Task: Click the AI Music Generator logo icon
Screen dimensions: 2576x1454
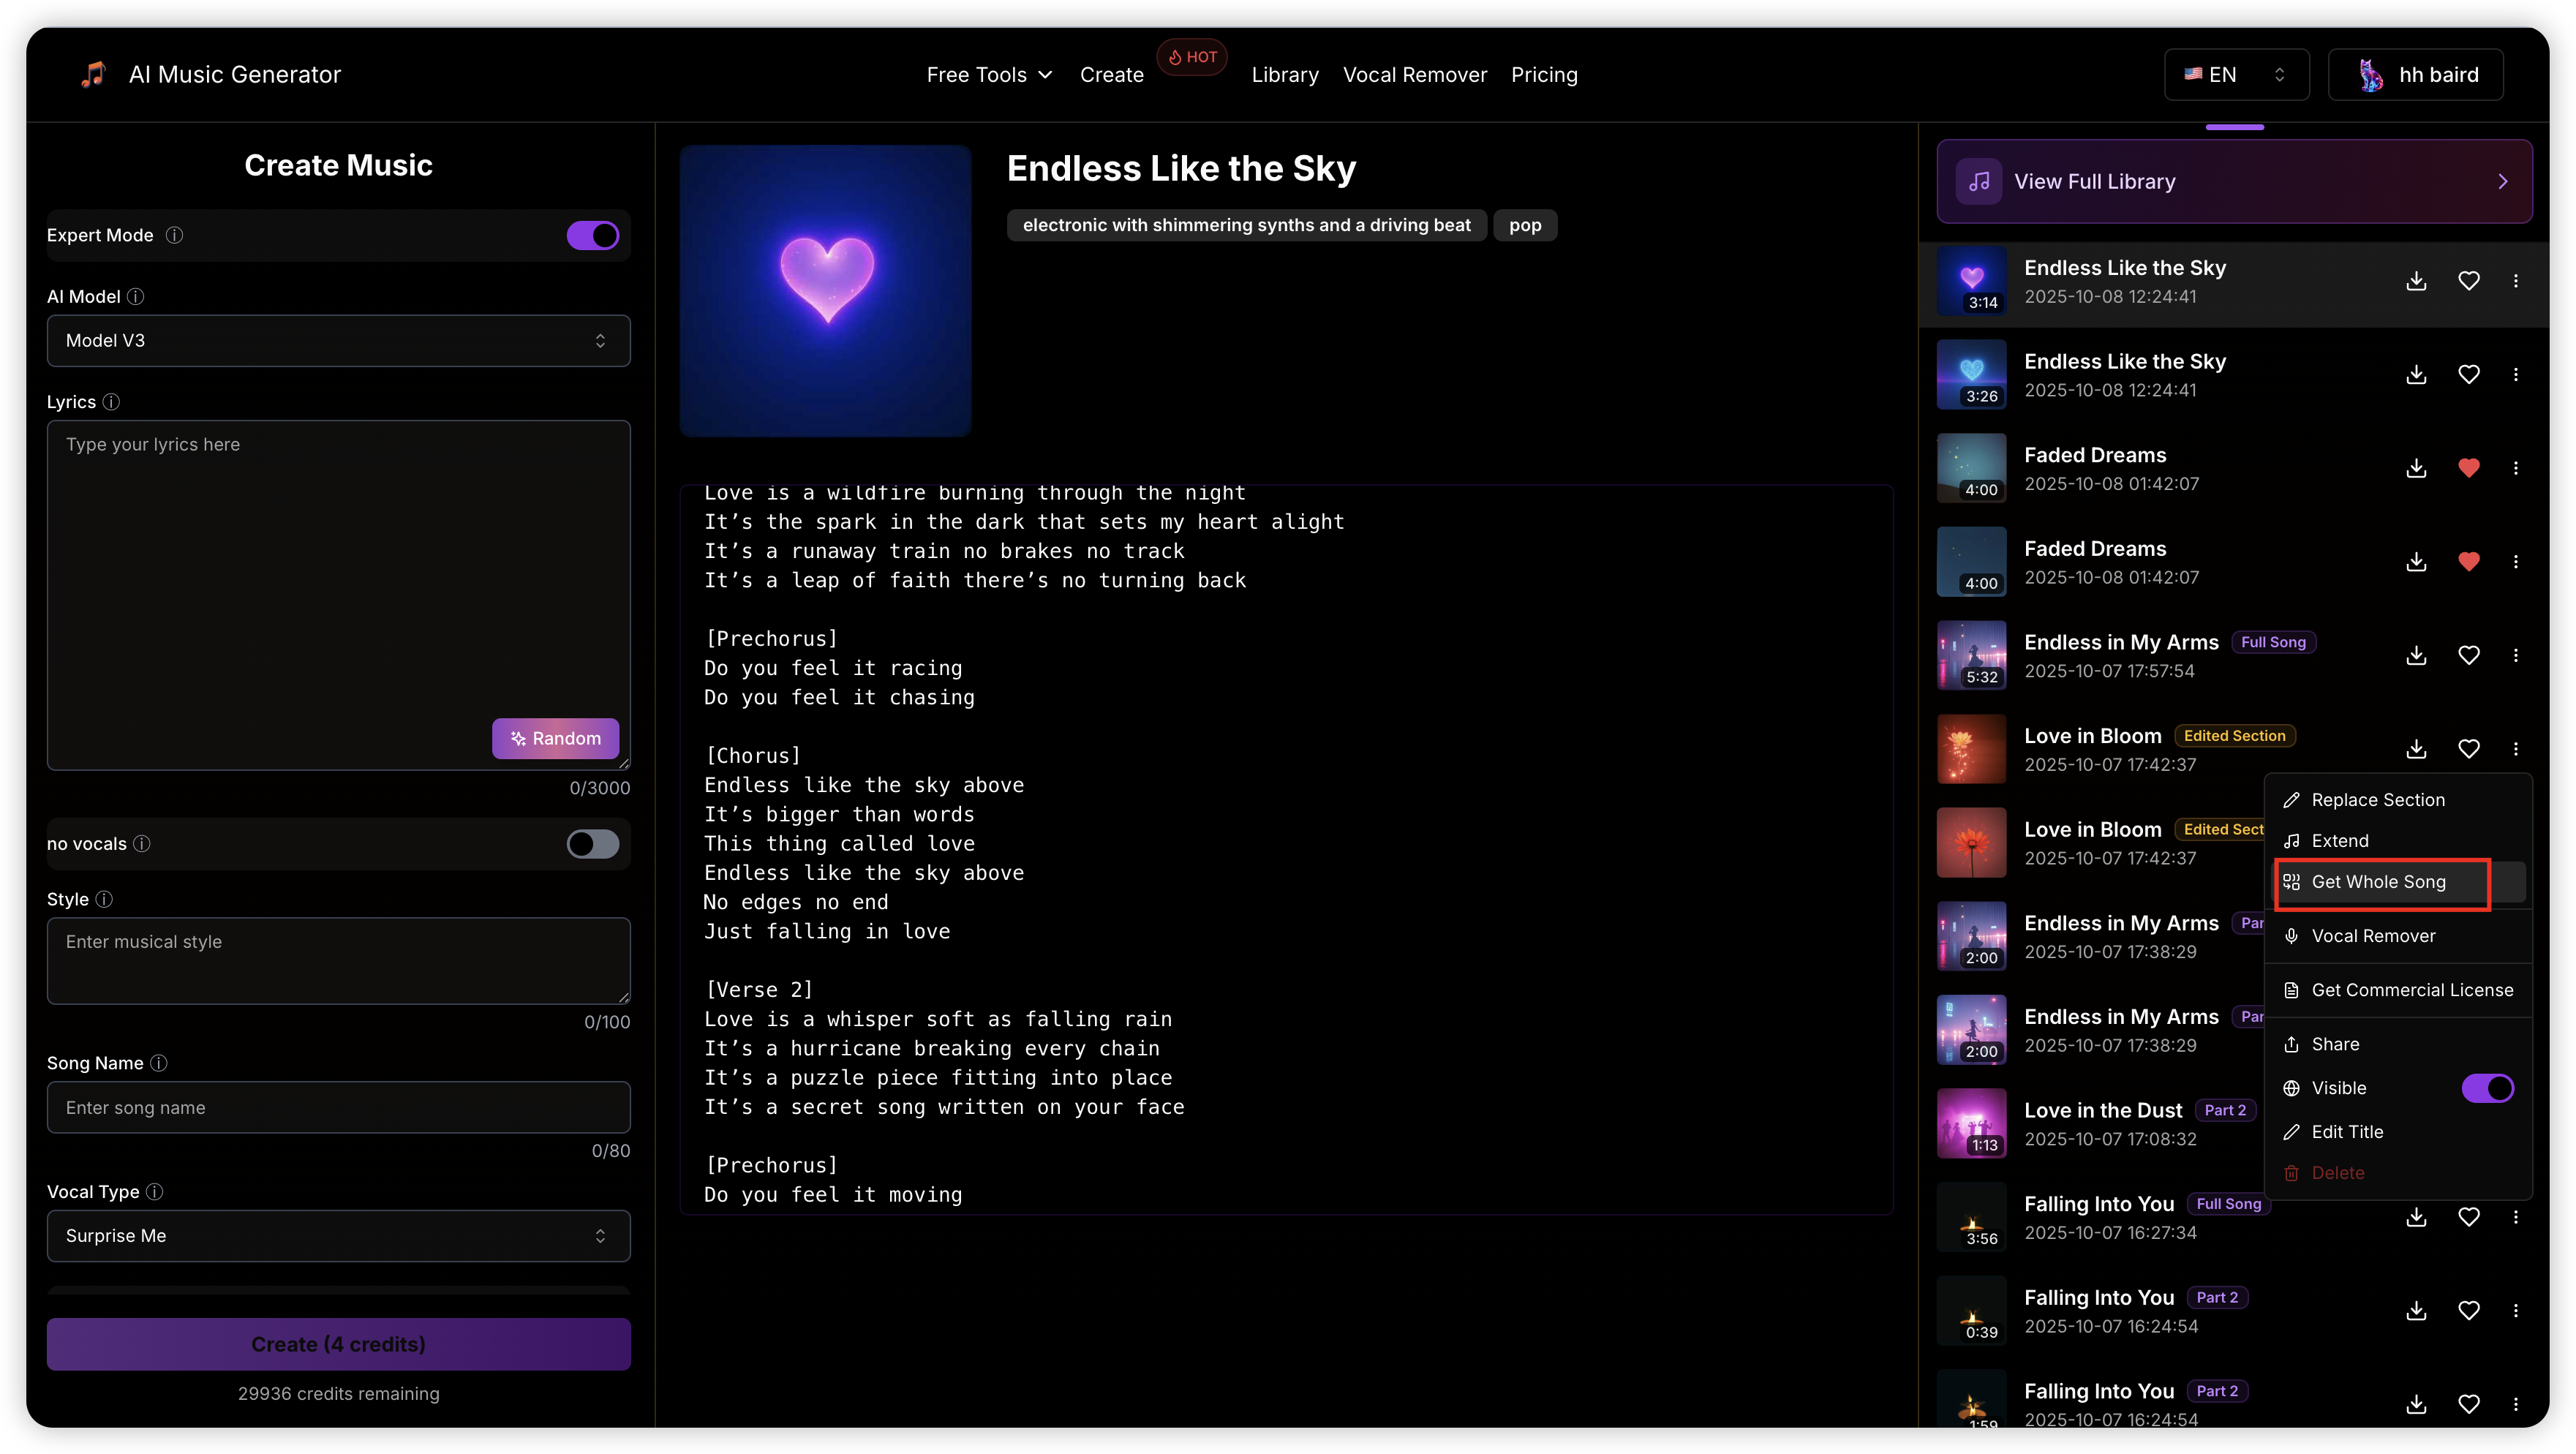Action: [x=93, y=74]
